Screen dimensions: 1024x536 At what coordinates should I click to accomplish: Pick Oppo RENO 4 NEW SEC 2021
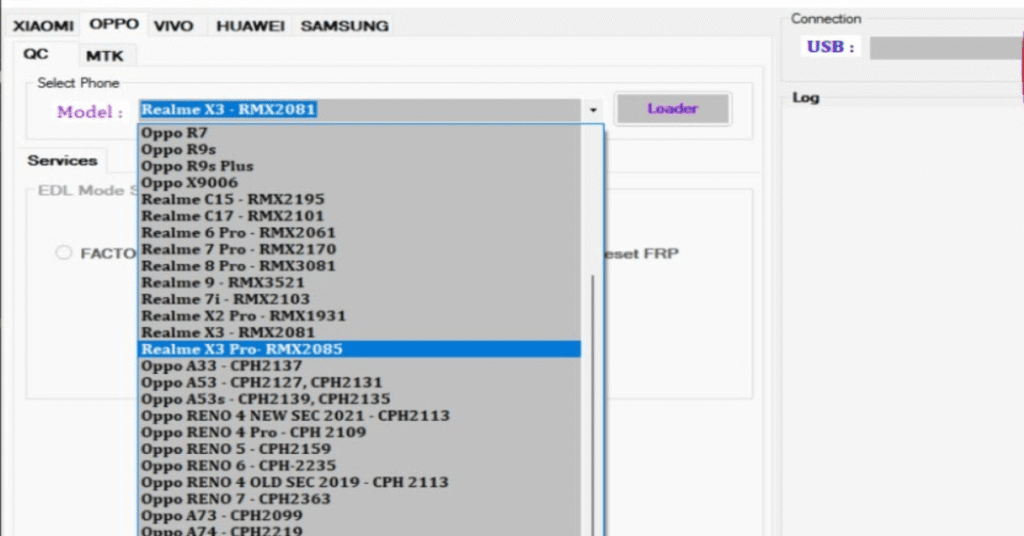(x=360, y=416)
